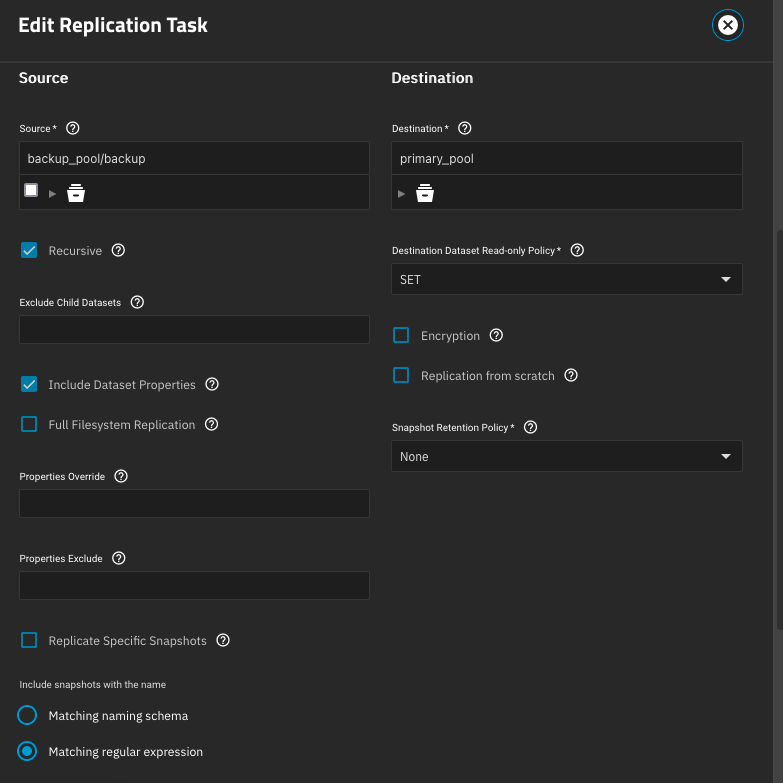Open help for Replication from scratch

click(571, 376)
